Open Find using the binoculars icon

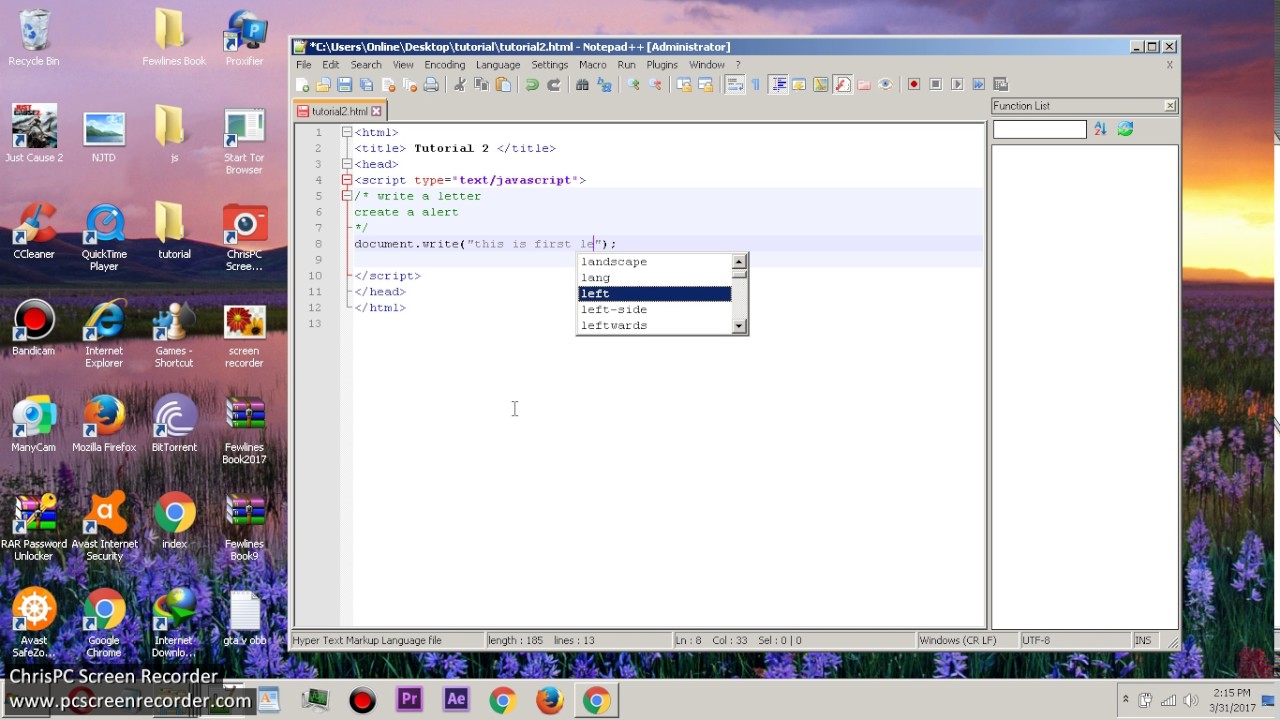[581, 85]
